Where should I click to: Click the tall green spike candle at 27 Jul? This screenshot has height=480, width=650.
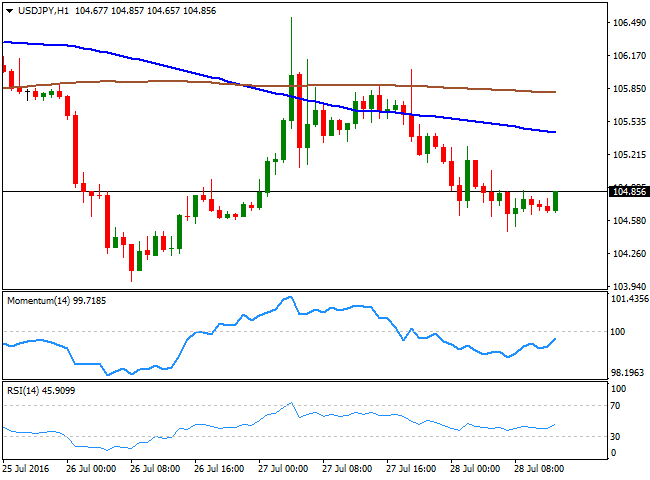click(x=291, y=98)
